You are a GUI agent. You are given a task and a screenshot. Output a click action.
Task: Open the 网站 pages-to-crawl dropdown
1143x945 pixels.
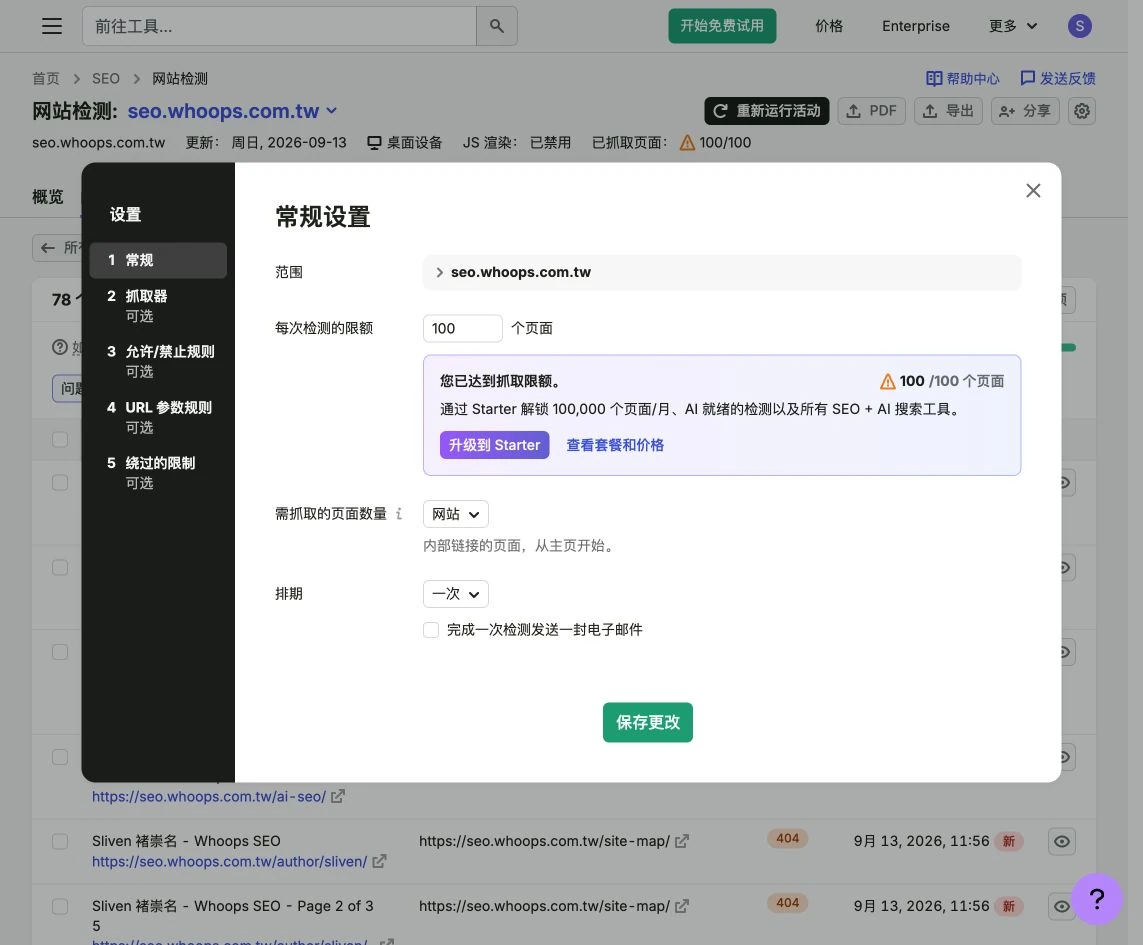(x=456, y=514)
